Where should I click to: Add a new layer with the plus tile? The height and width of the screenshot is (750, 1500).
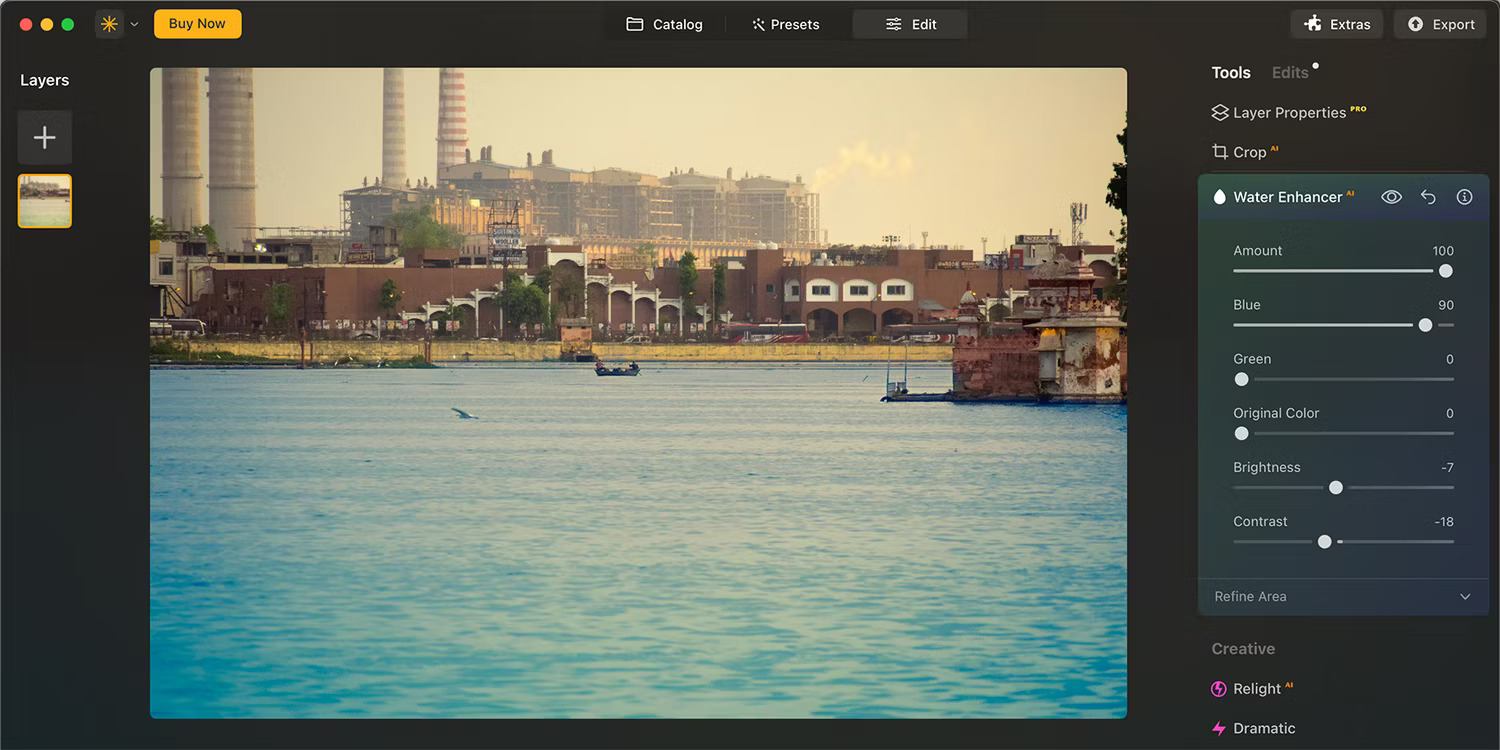pos(44,137)
